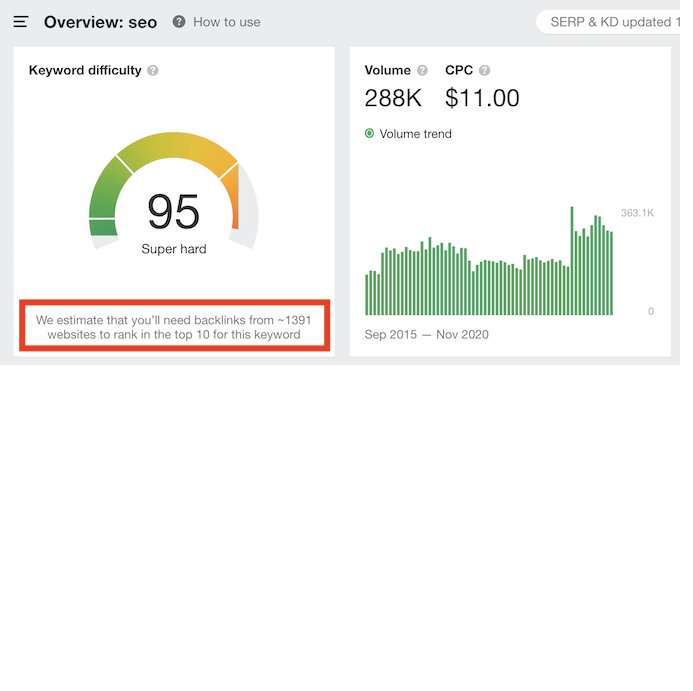Click the CPC help icon
693x691 pixels.
pos(484,70)
